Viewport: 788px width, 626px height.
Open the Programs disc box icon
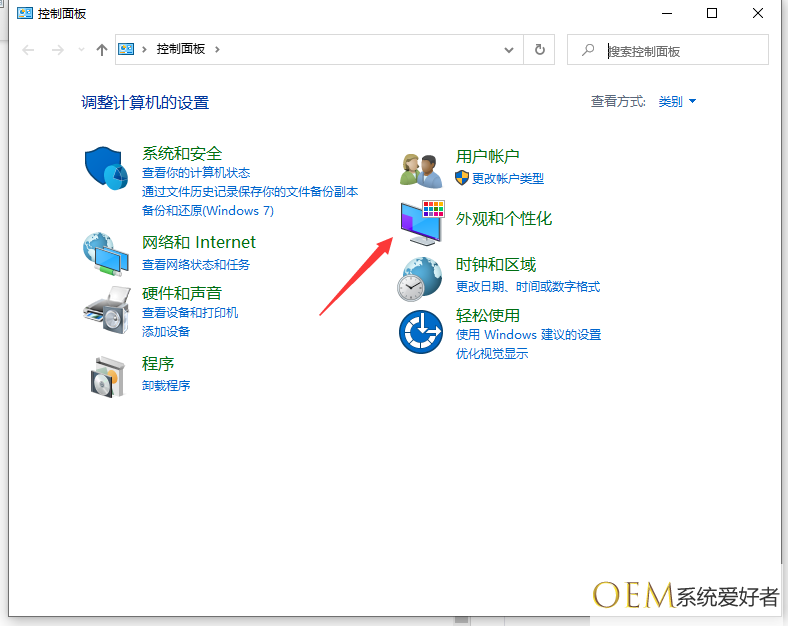click(x=106, y=376)
